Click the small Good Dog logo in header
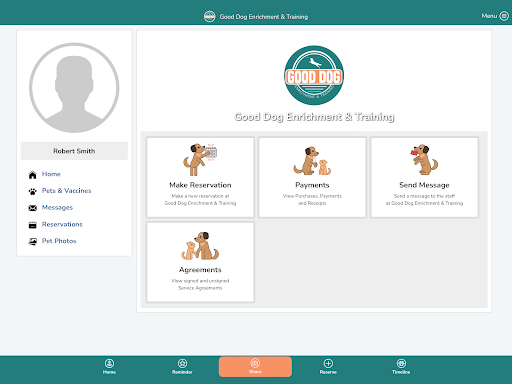 tap(210, 16)
